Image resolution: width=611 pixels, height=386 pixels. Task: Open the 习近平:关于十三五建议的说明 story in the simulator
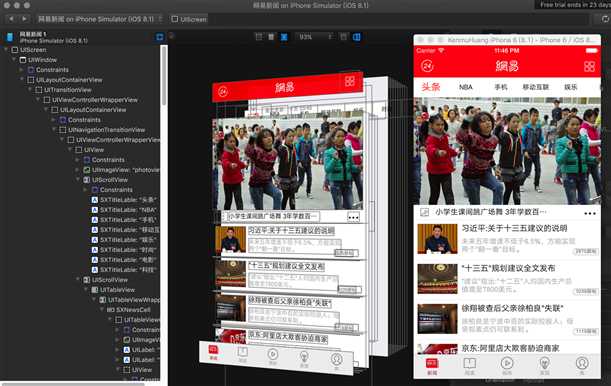(x=507, y=238)
